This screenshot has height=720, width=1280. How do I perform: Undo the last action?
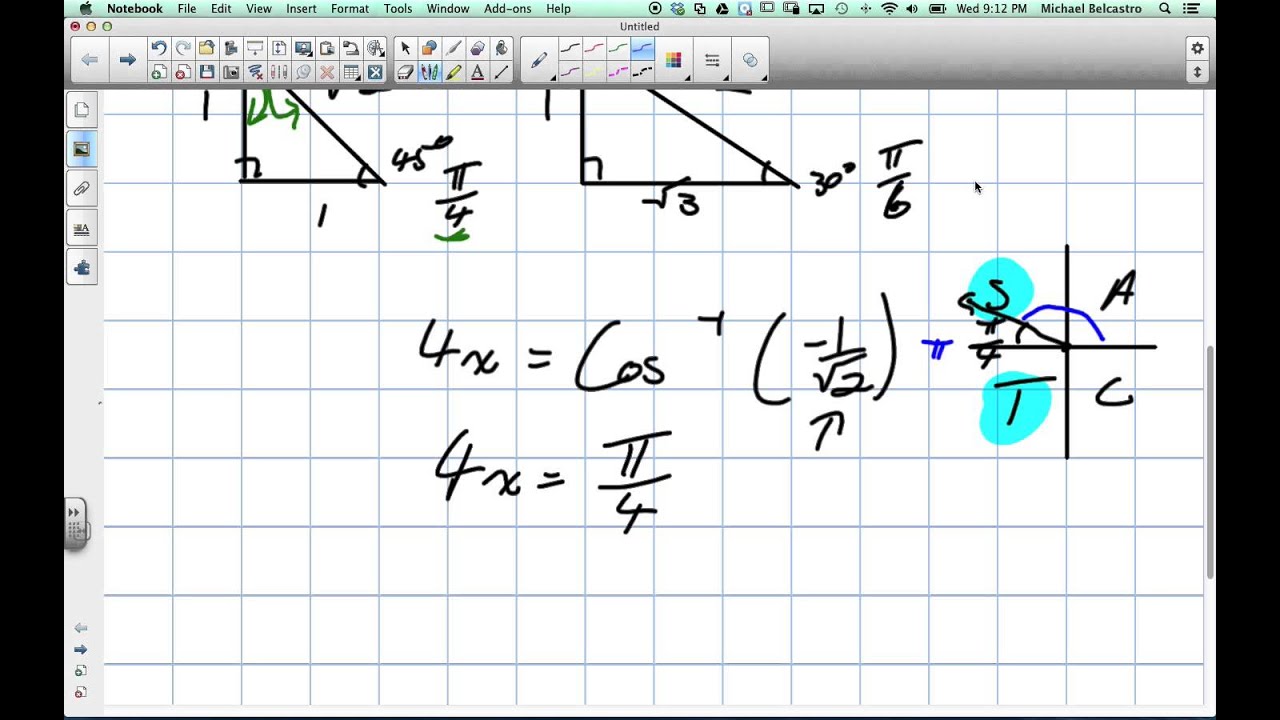point(158,48)
